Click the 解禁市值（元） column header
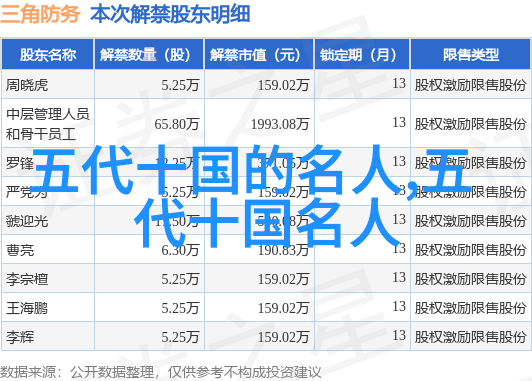 click(x=259, y=55)
